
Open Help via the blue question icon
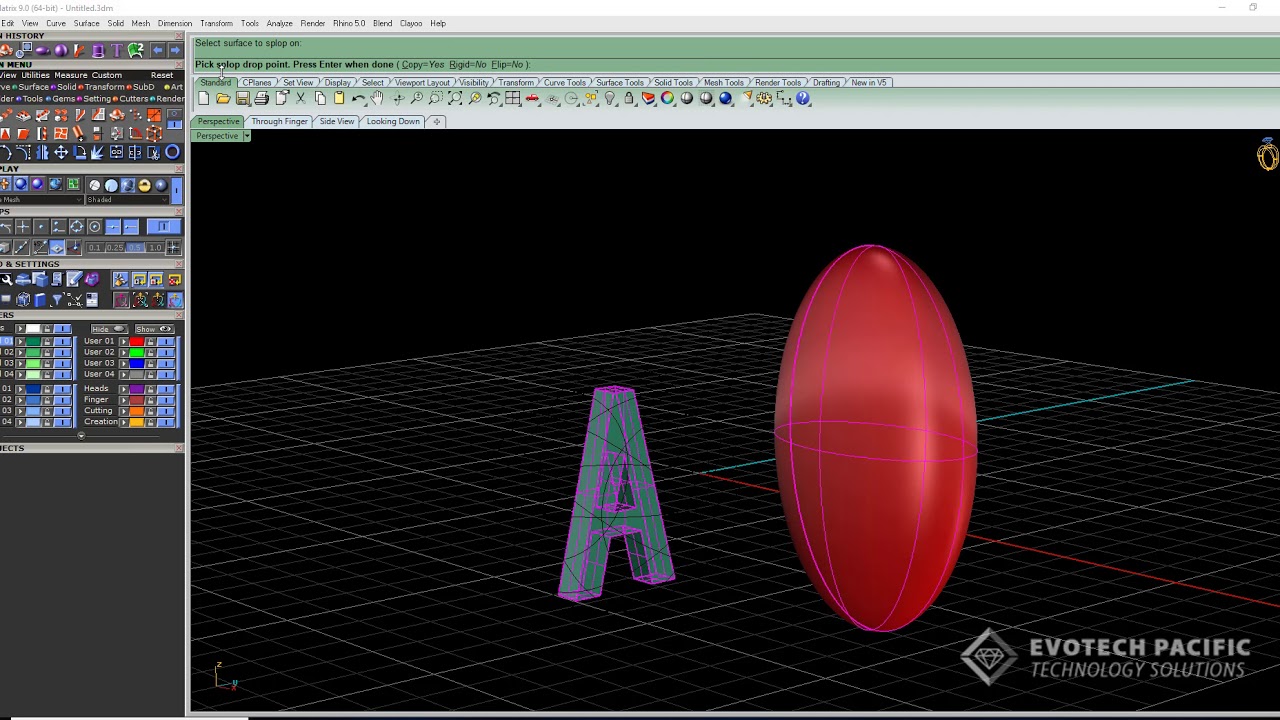pos(804,98)
